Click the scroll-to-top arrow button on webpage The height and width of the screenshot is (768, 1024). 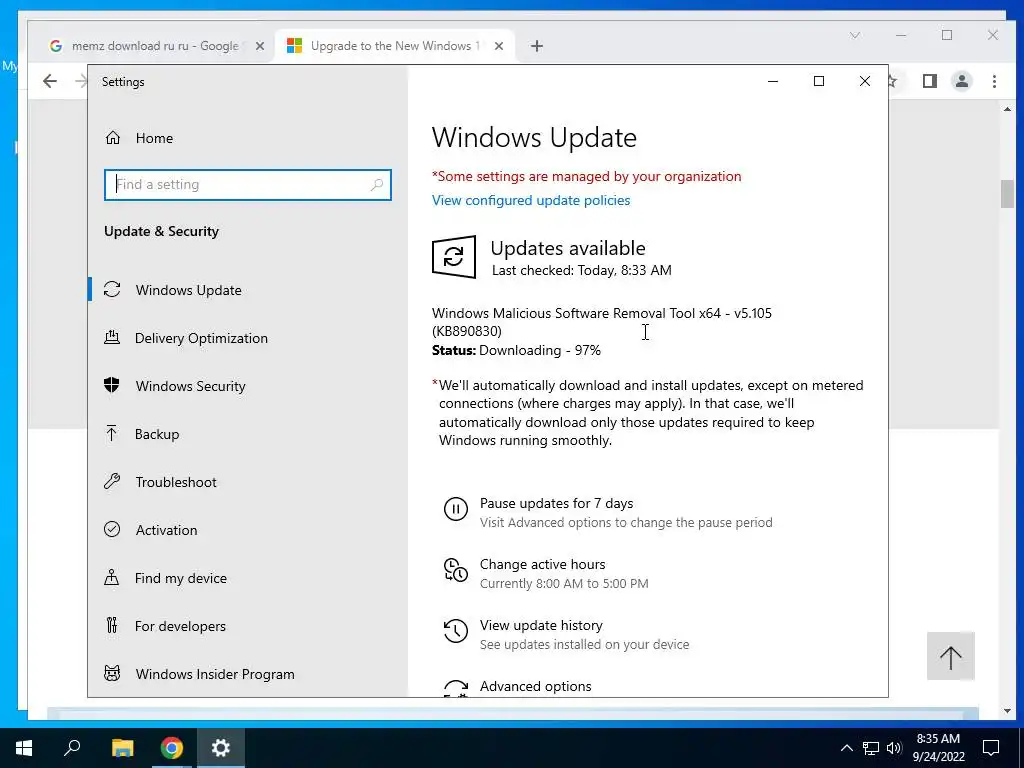(x=951, y=656)
